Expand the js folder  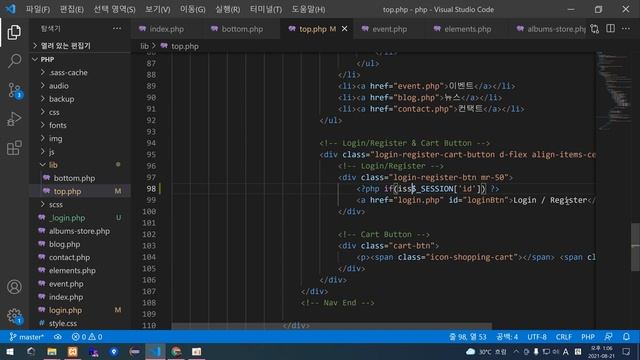click(x=80, y=151)
